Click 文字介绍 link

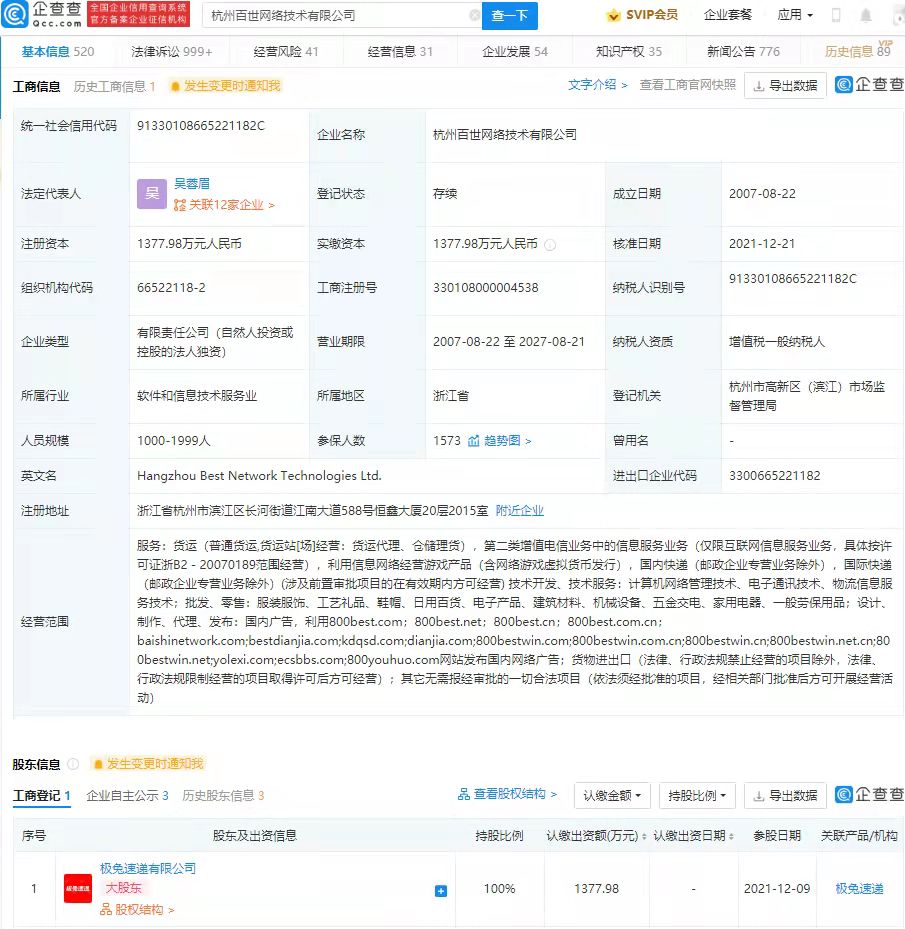(x=597, y=85)
